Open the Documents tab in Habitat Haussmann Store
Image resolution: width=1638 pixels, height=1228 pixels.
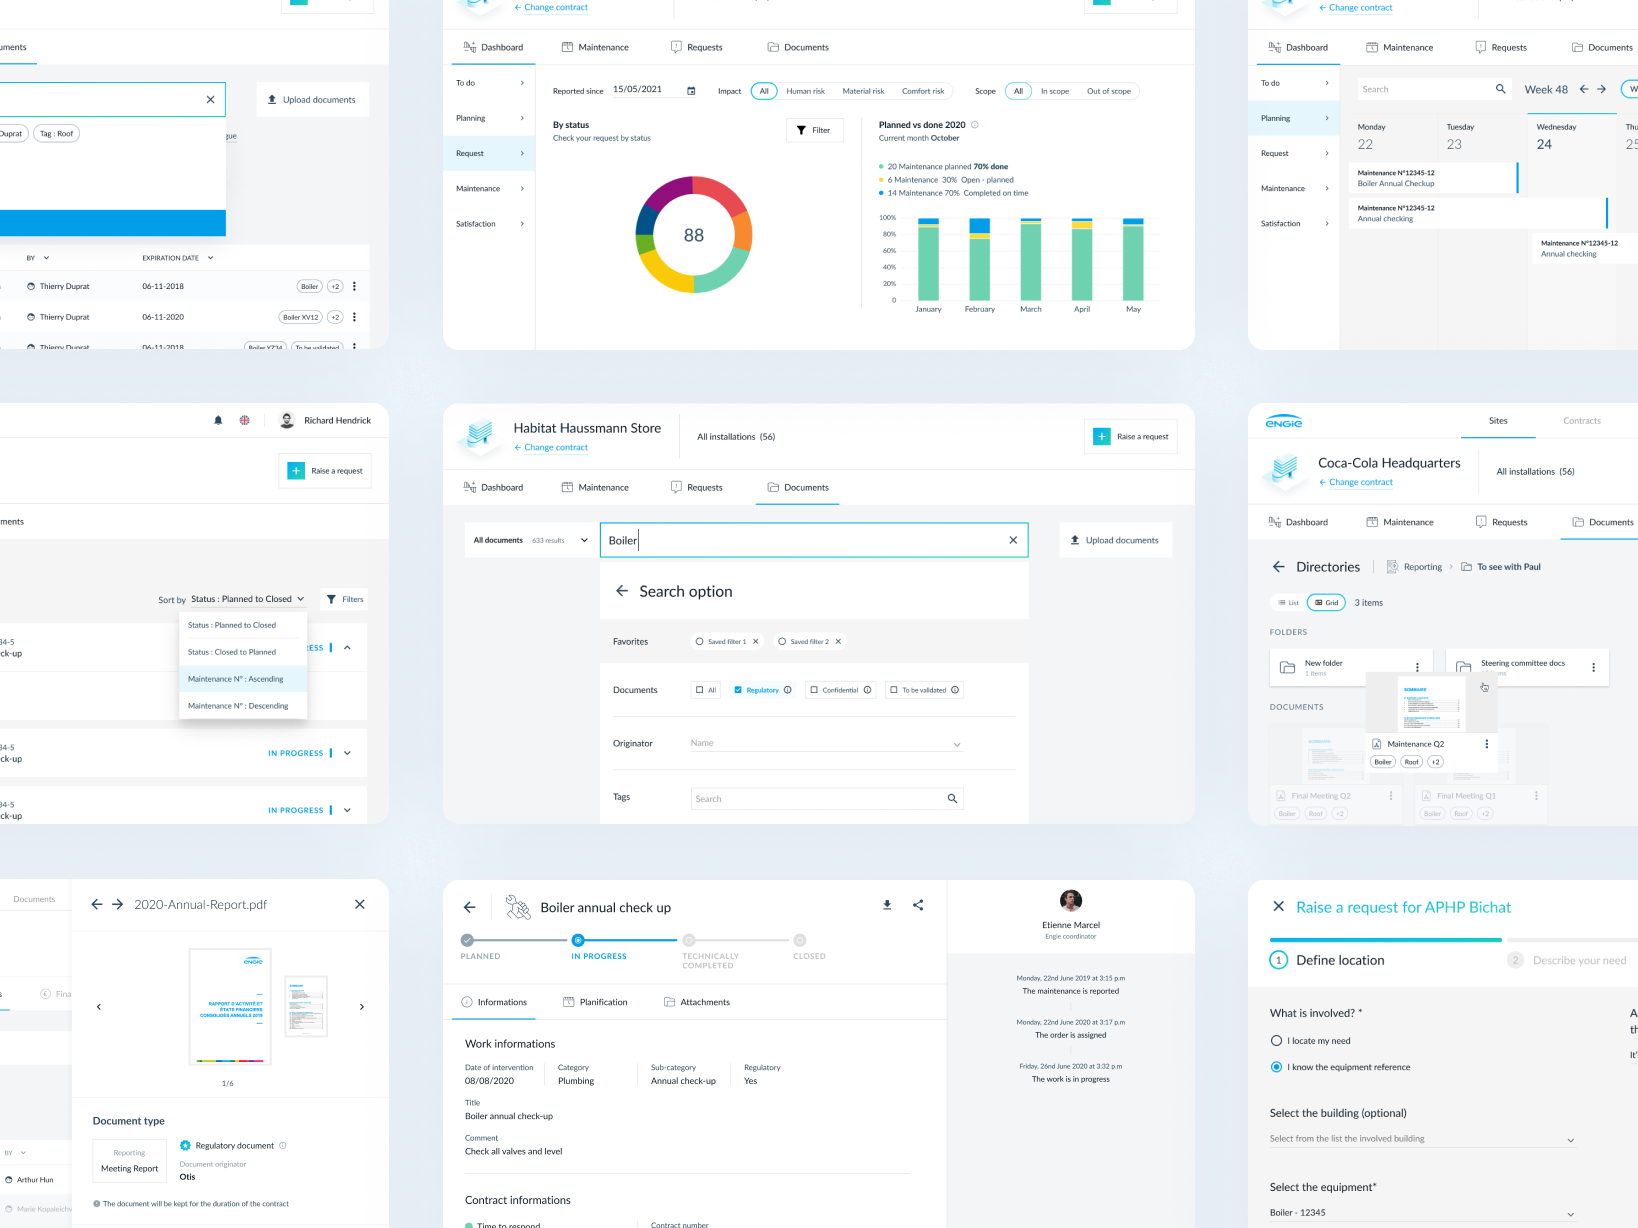798,488
